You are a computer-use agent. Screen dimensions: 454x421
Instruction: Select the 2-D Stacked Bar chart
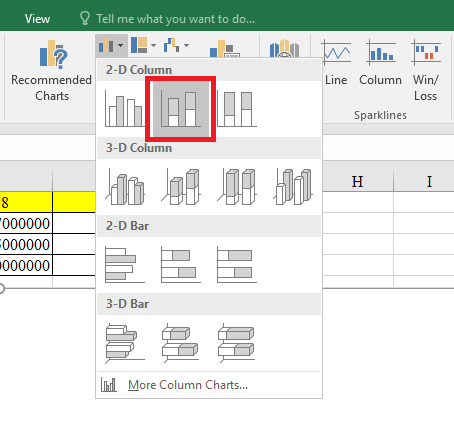181,265
